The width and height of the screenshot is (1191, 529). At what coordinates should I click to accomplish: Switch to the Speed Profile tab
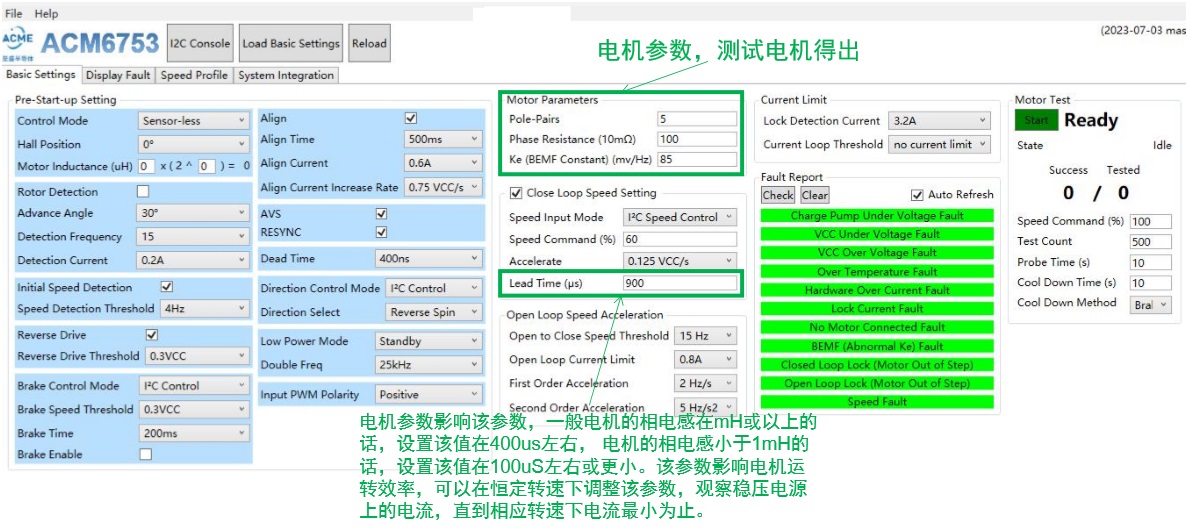[x=194, y=75]
